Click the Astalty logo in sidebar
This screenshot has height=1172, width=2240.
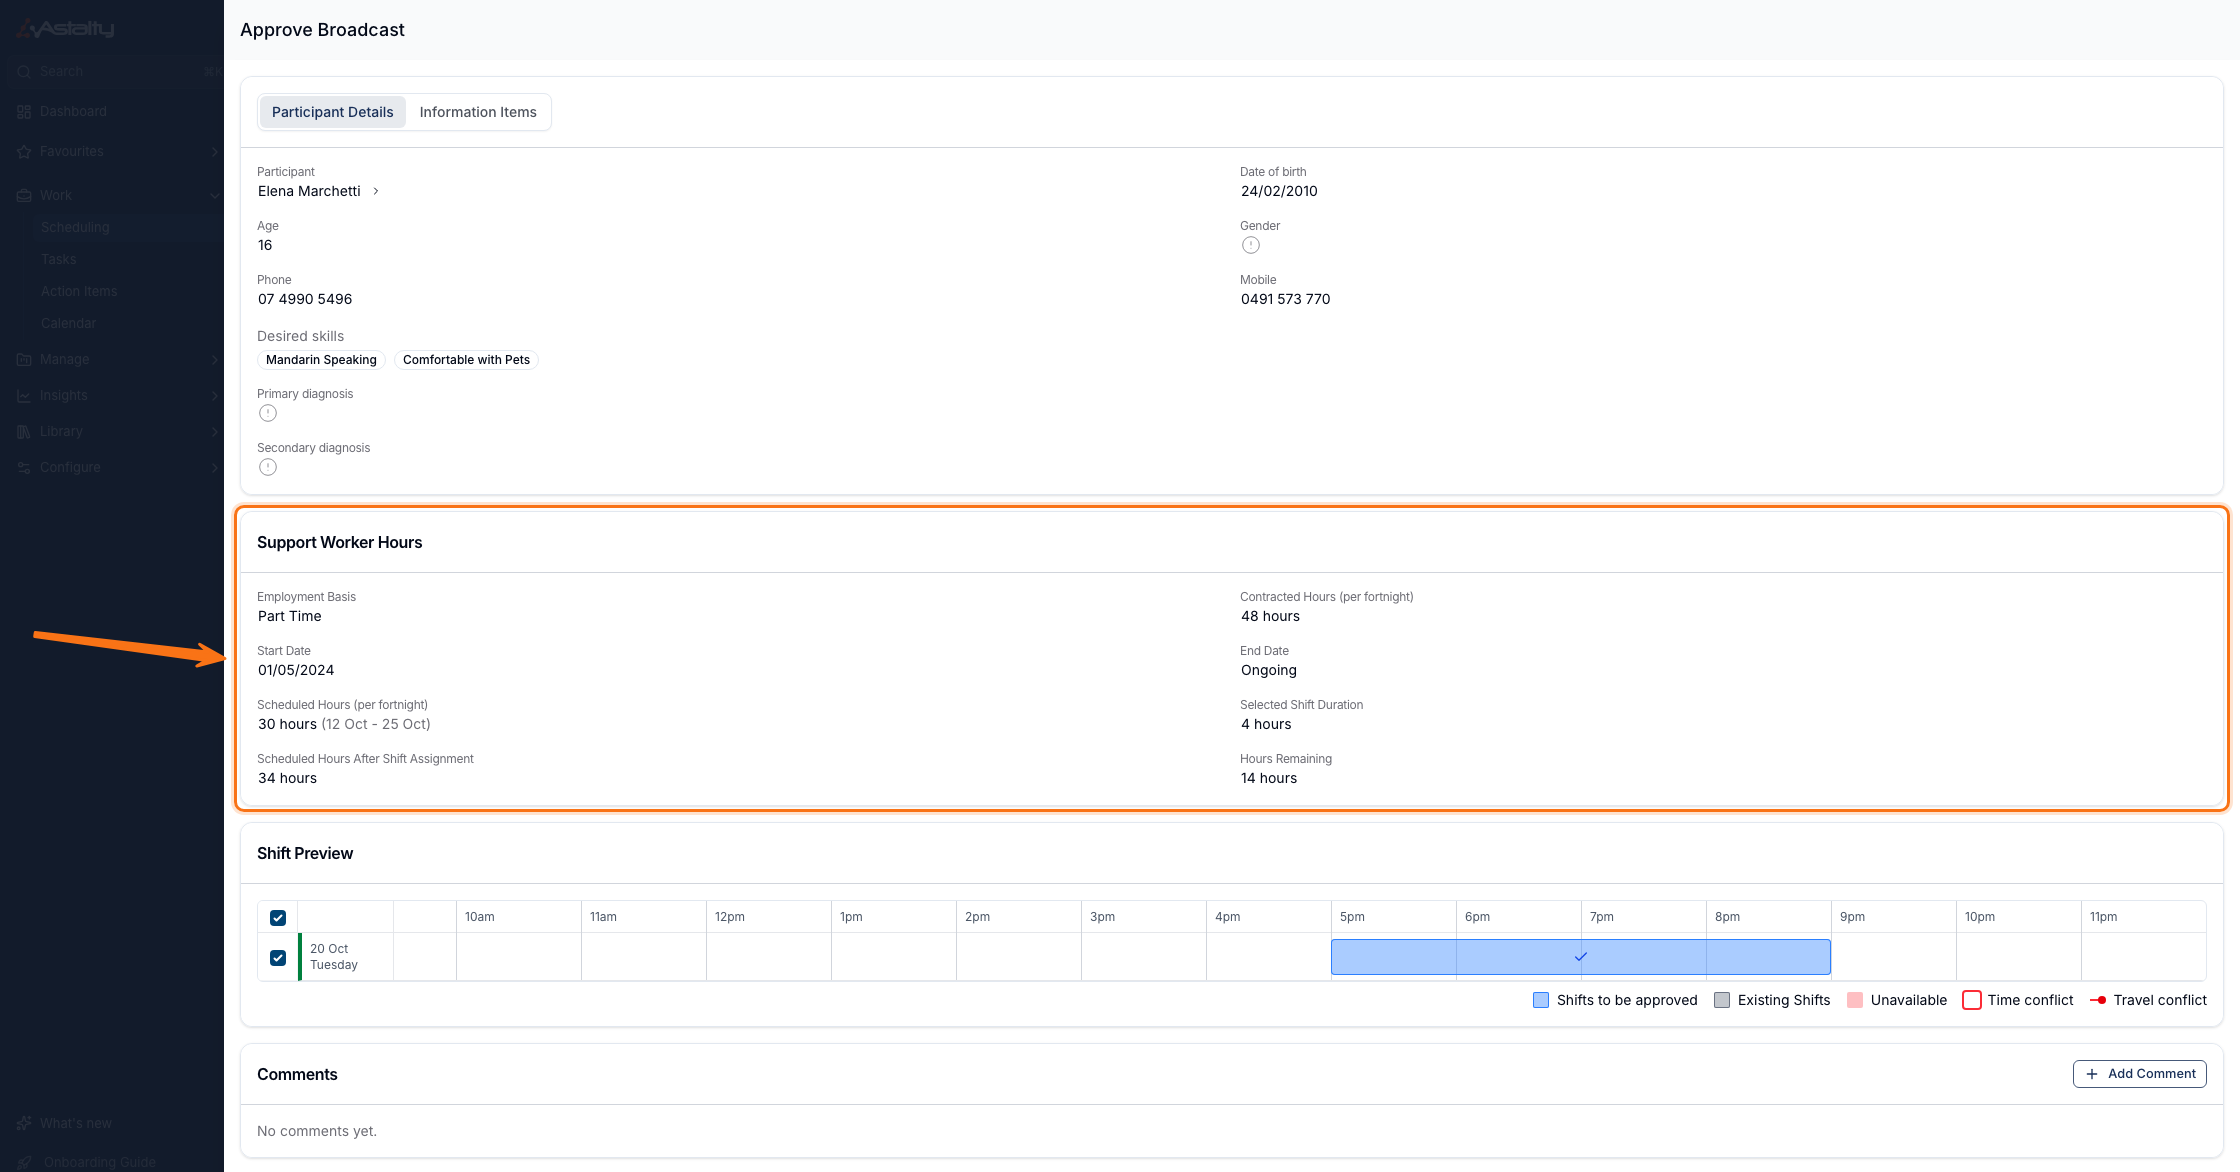coord(66,28)
